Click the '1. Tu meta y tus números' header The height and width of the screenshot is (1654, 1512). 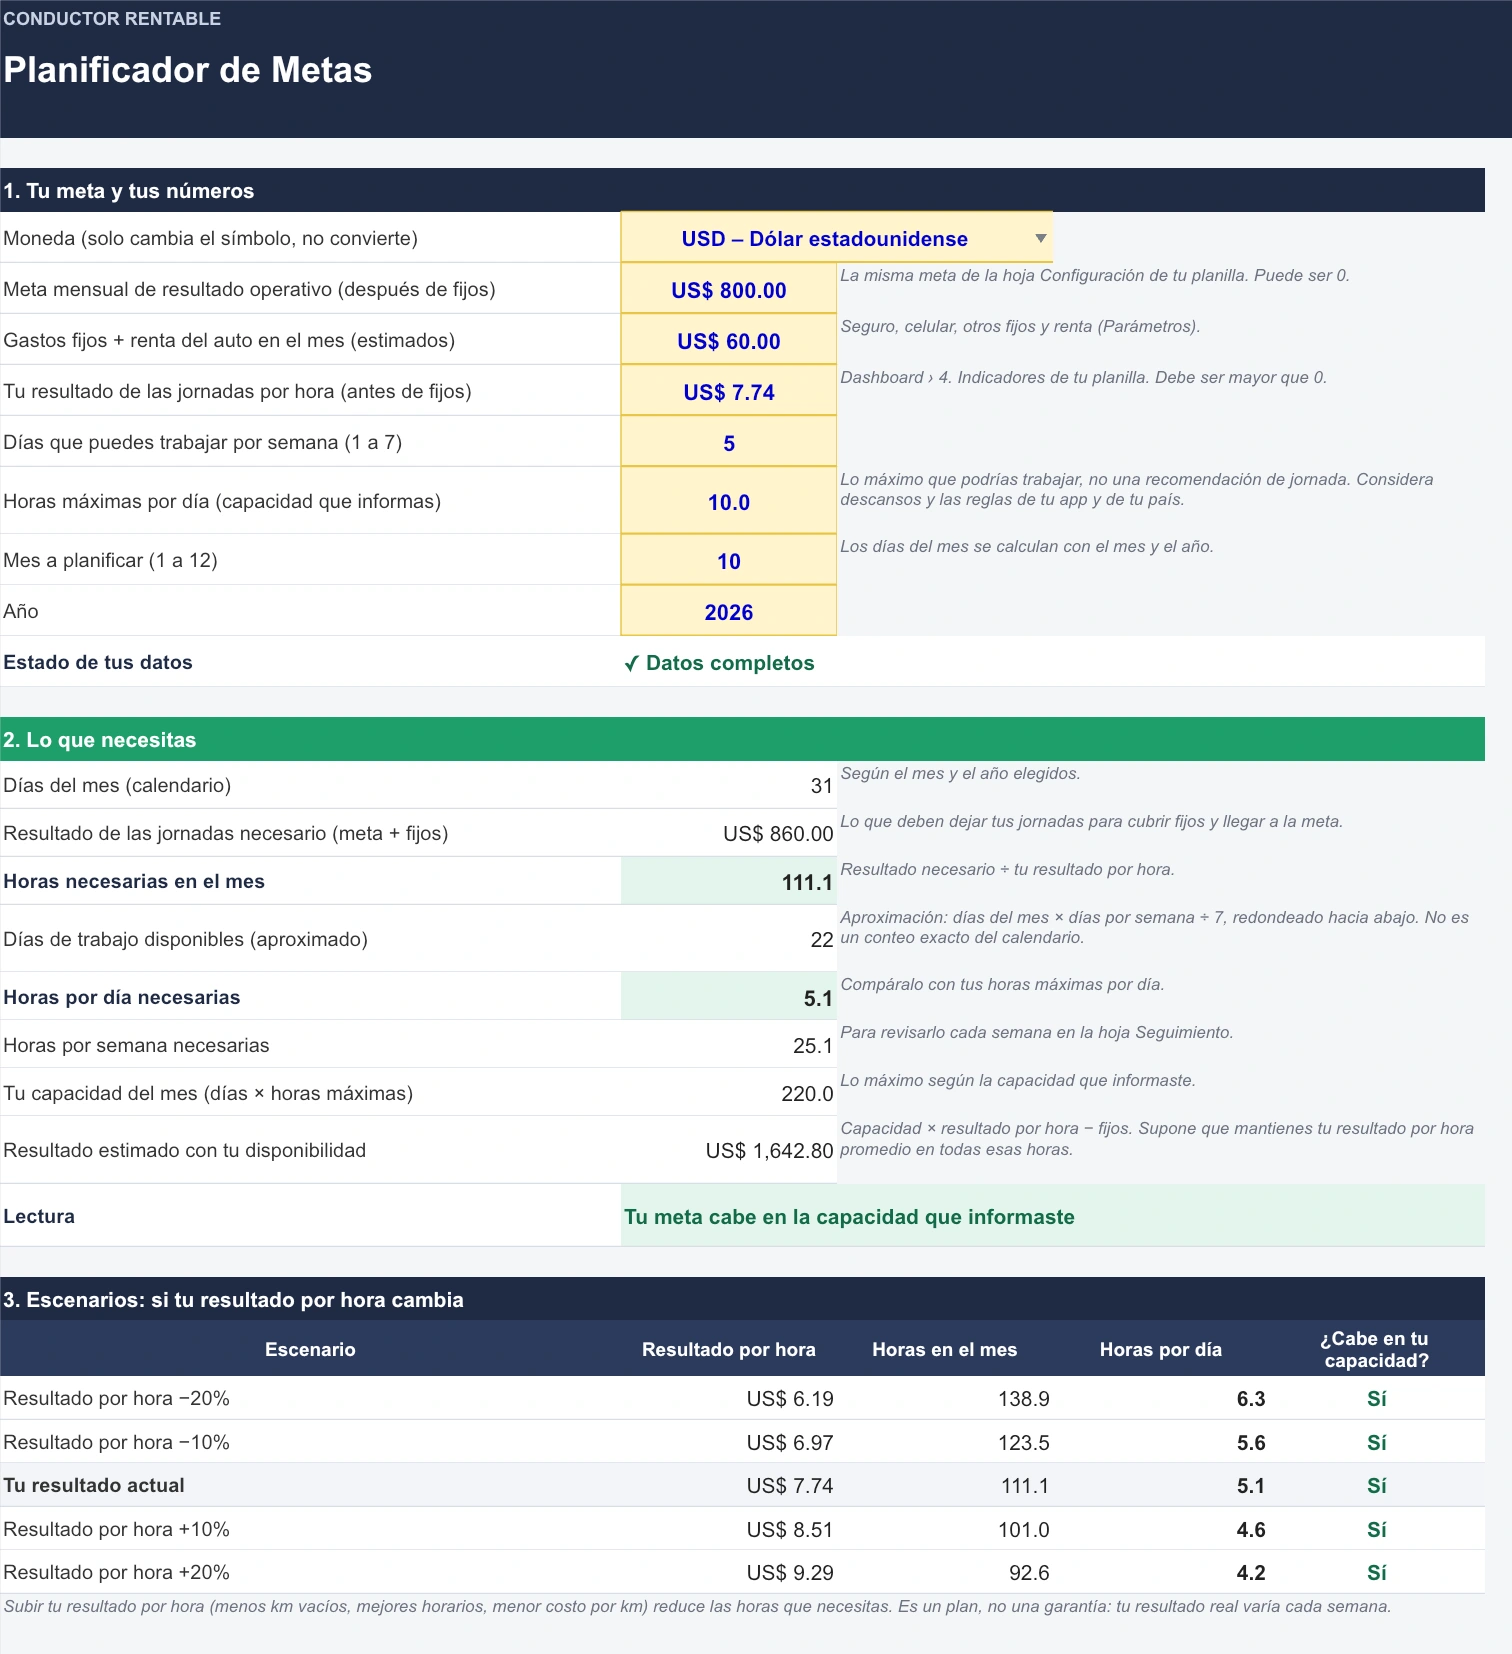point(742,190)
